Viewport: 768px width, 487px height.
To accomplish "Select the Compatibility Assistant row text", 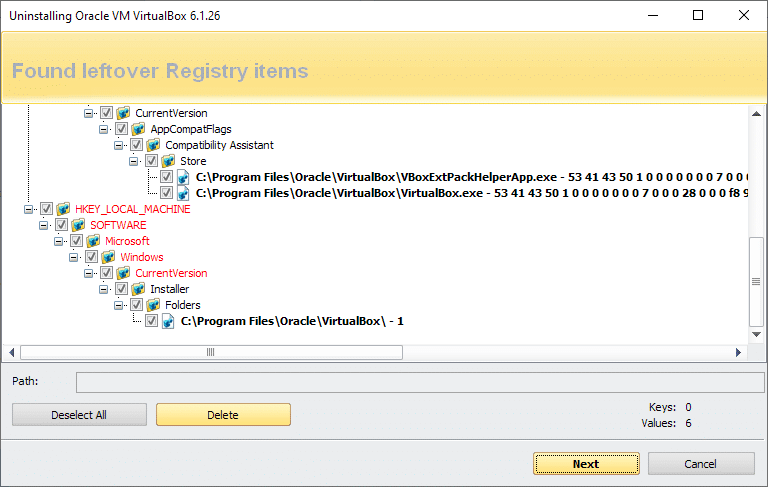I will point(219,145).
